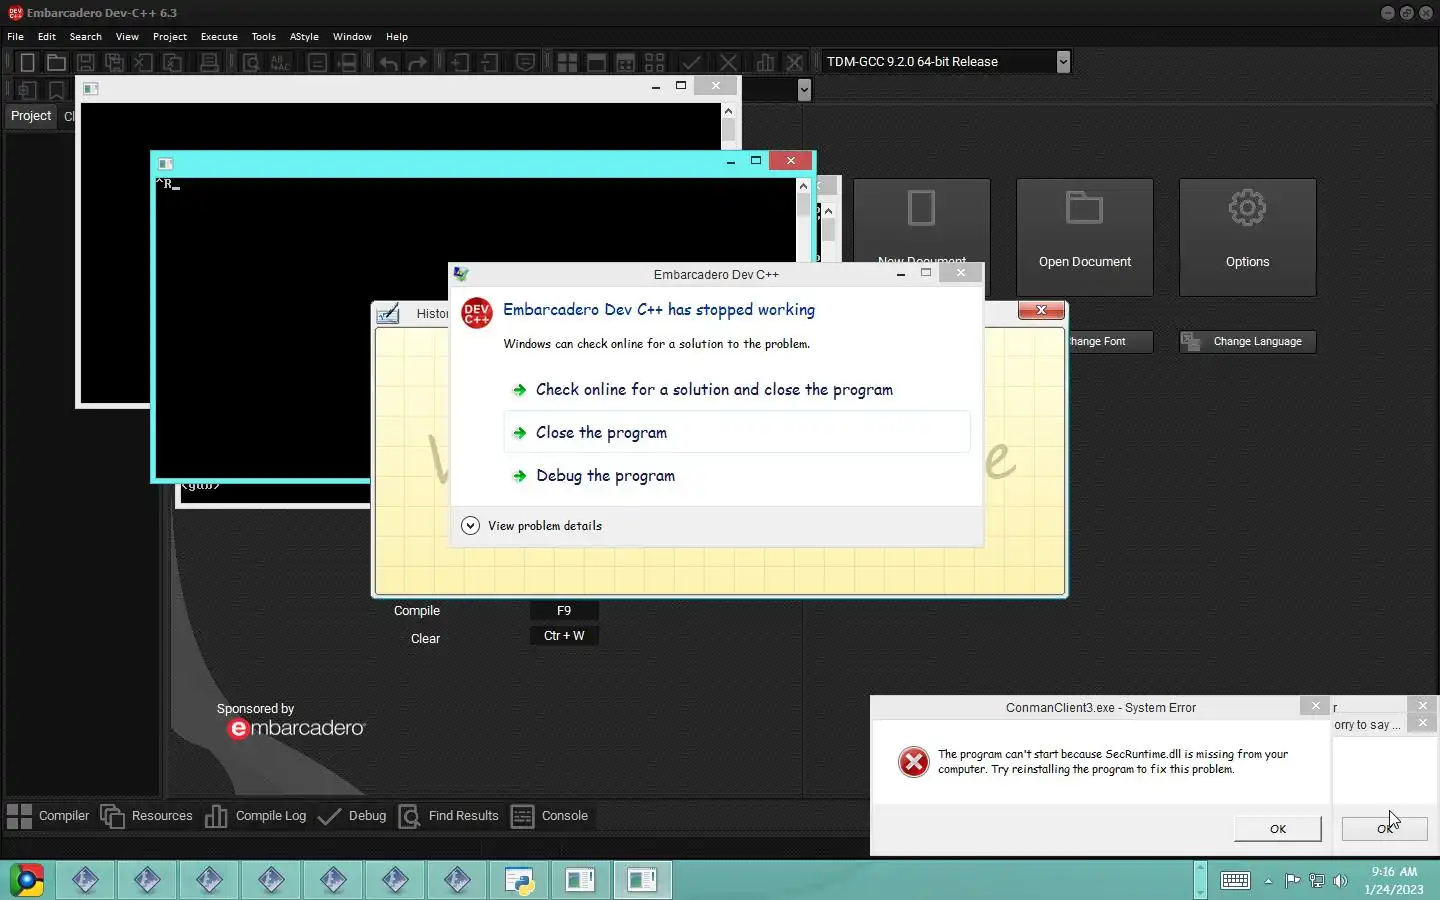Switch to the Resources tab

[x=146, y=816]
